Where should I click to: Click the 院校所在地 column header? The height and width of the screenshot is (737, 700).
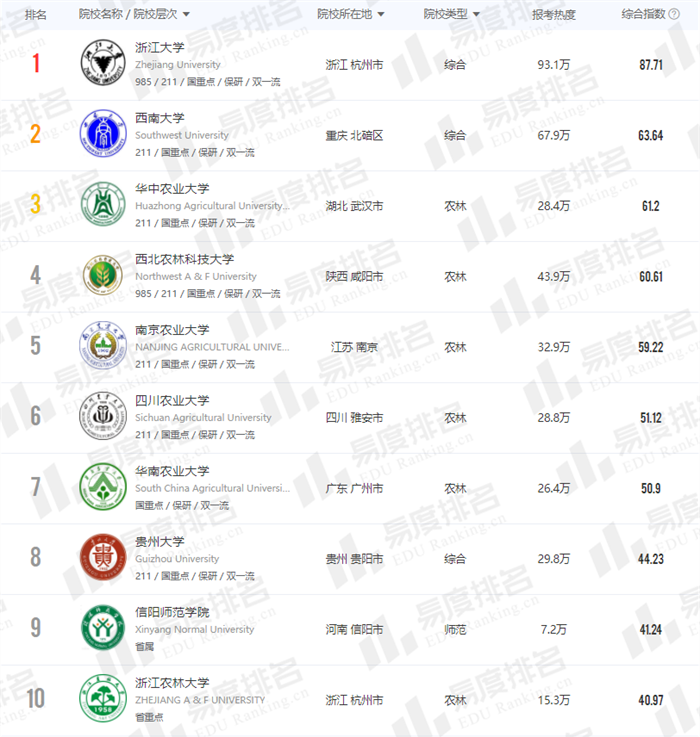[344, 14]
